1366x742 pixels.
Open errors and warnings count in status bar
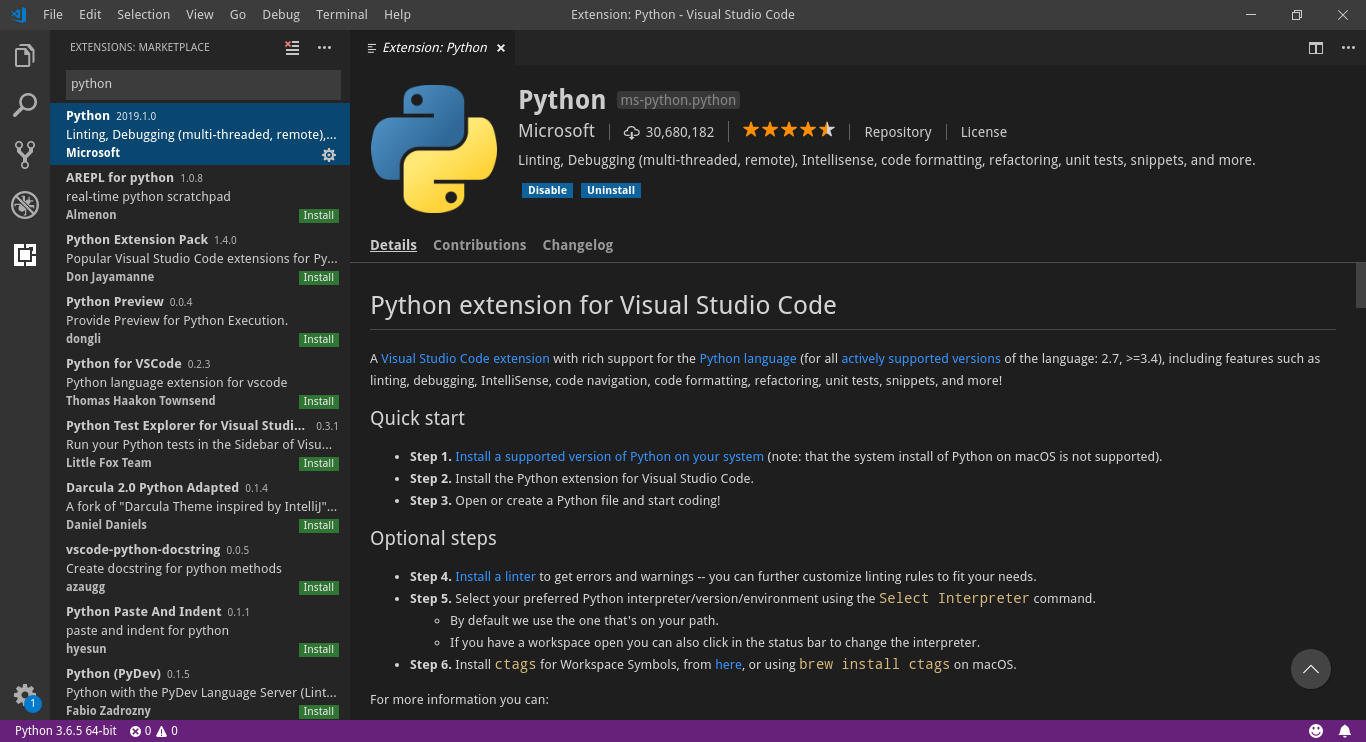[153, 731]
